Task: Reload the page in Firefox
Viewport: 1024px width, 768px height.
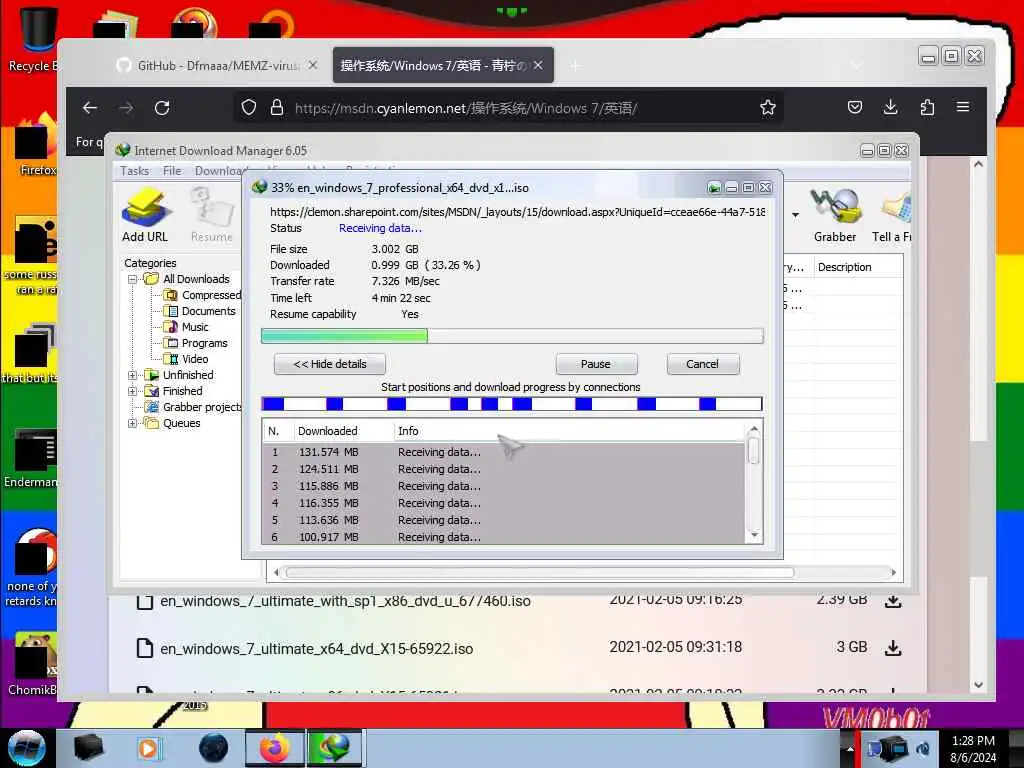Action: [x=163, y=108]
